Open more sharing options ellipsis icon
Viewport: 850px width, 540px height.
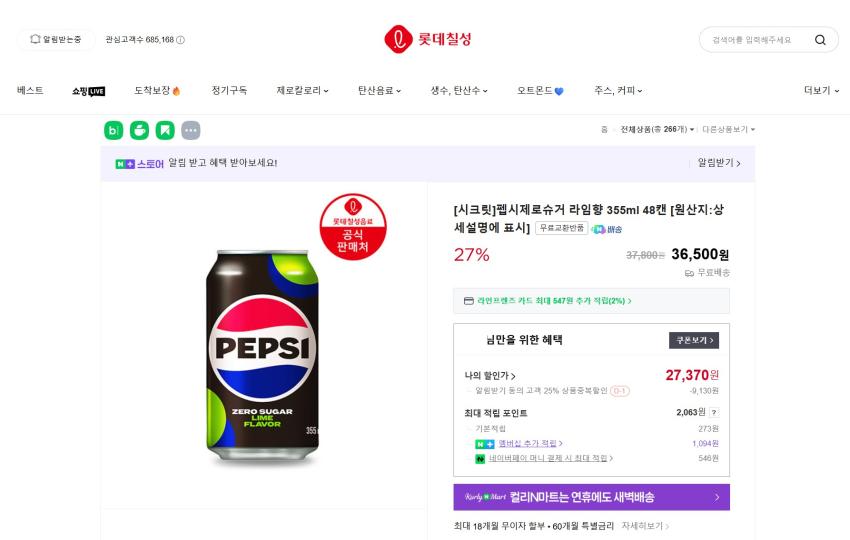[x=190, y=130]
